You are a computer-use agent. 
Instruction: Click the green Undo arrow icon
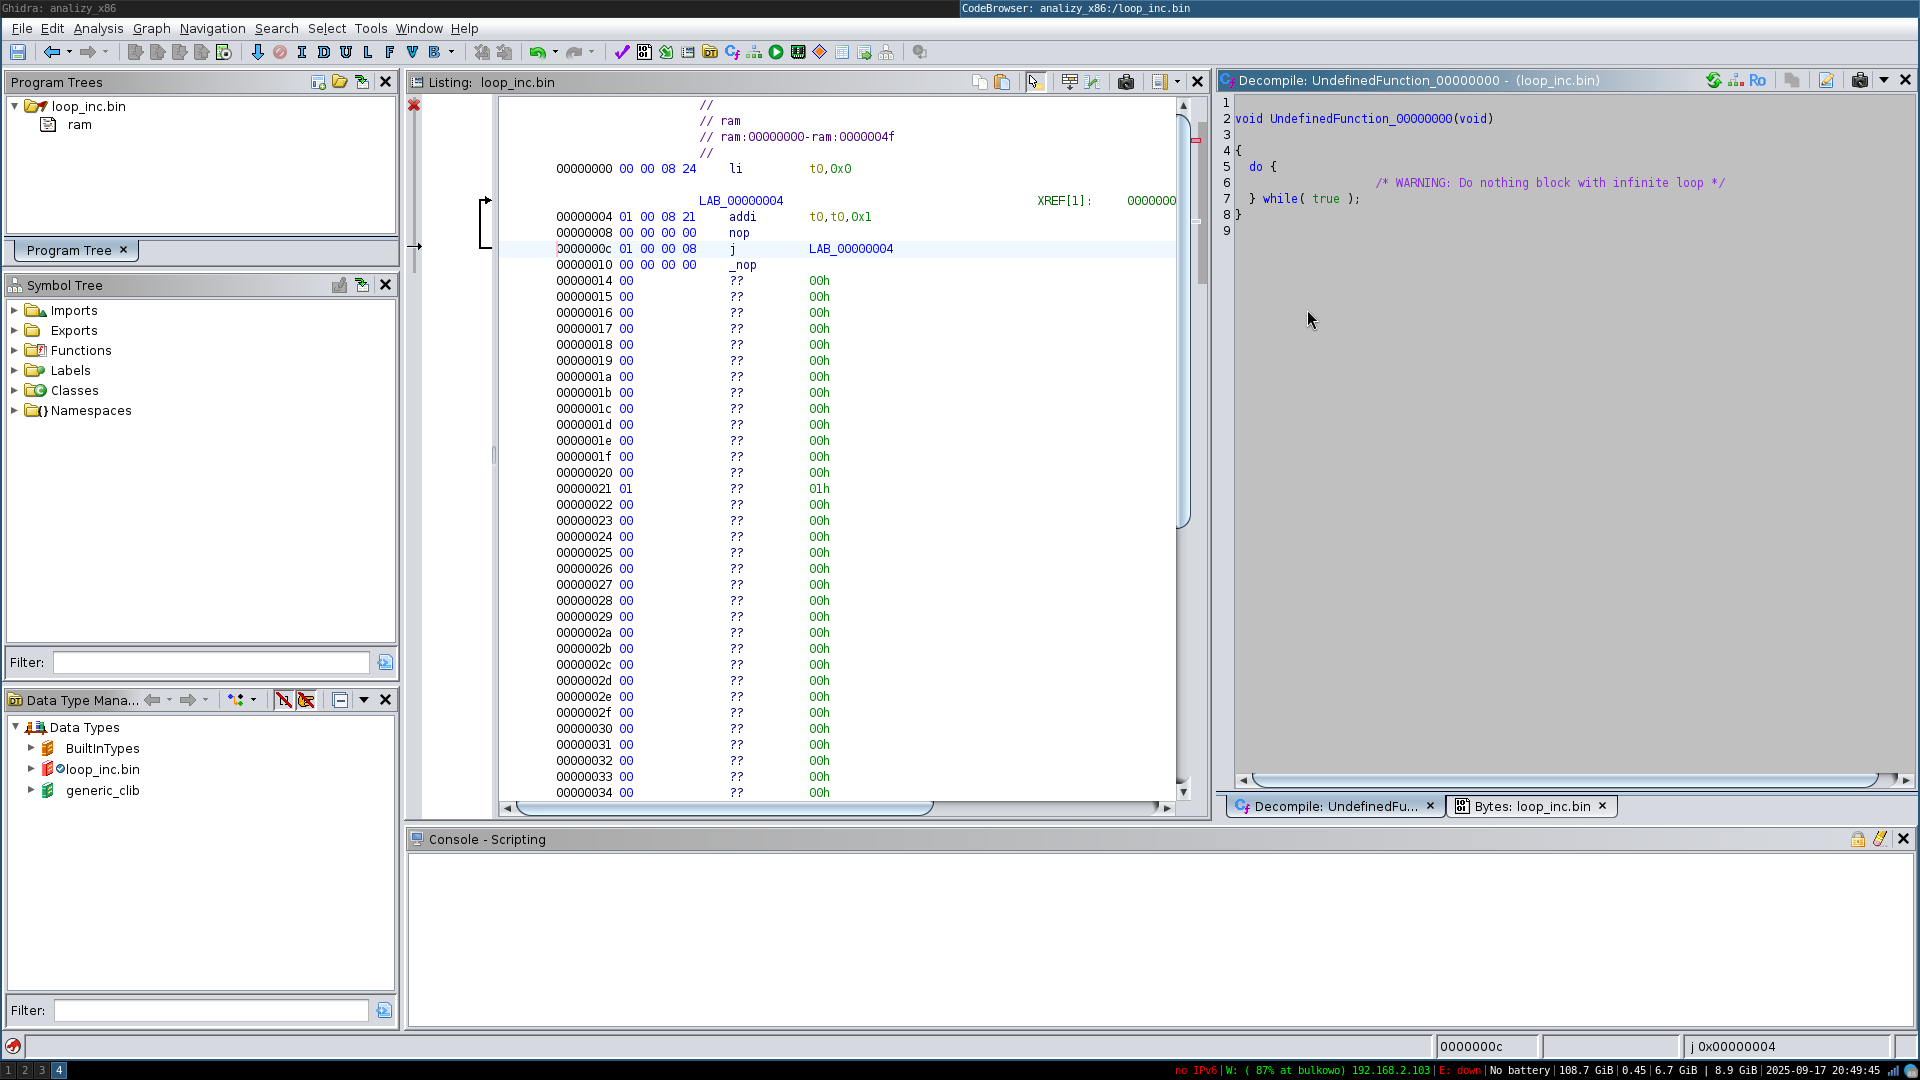[x=538, y=52]
